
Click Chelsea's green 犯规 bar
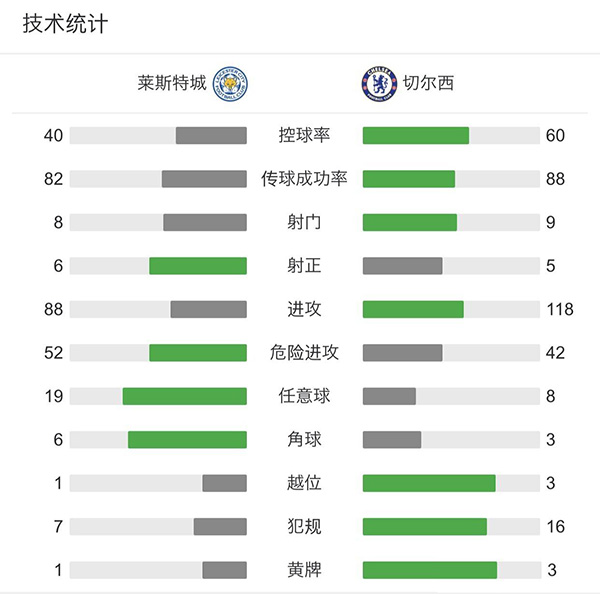[425, 526]
